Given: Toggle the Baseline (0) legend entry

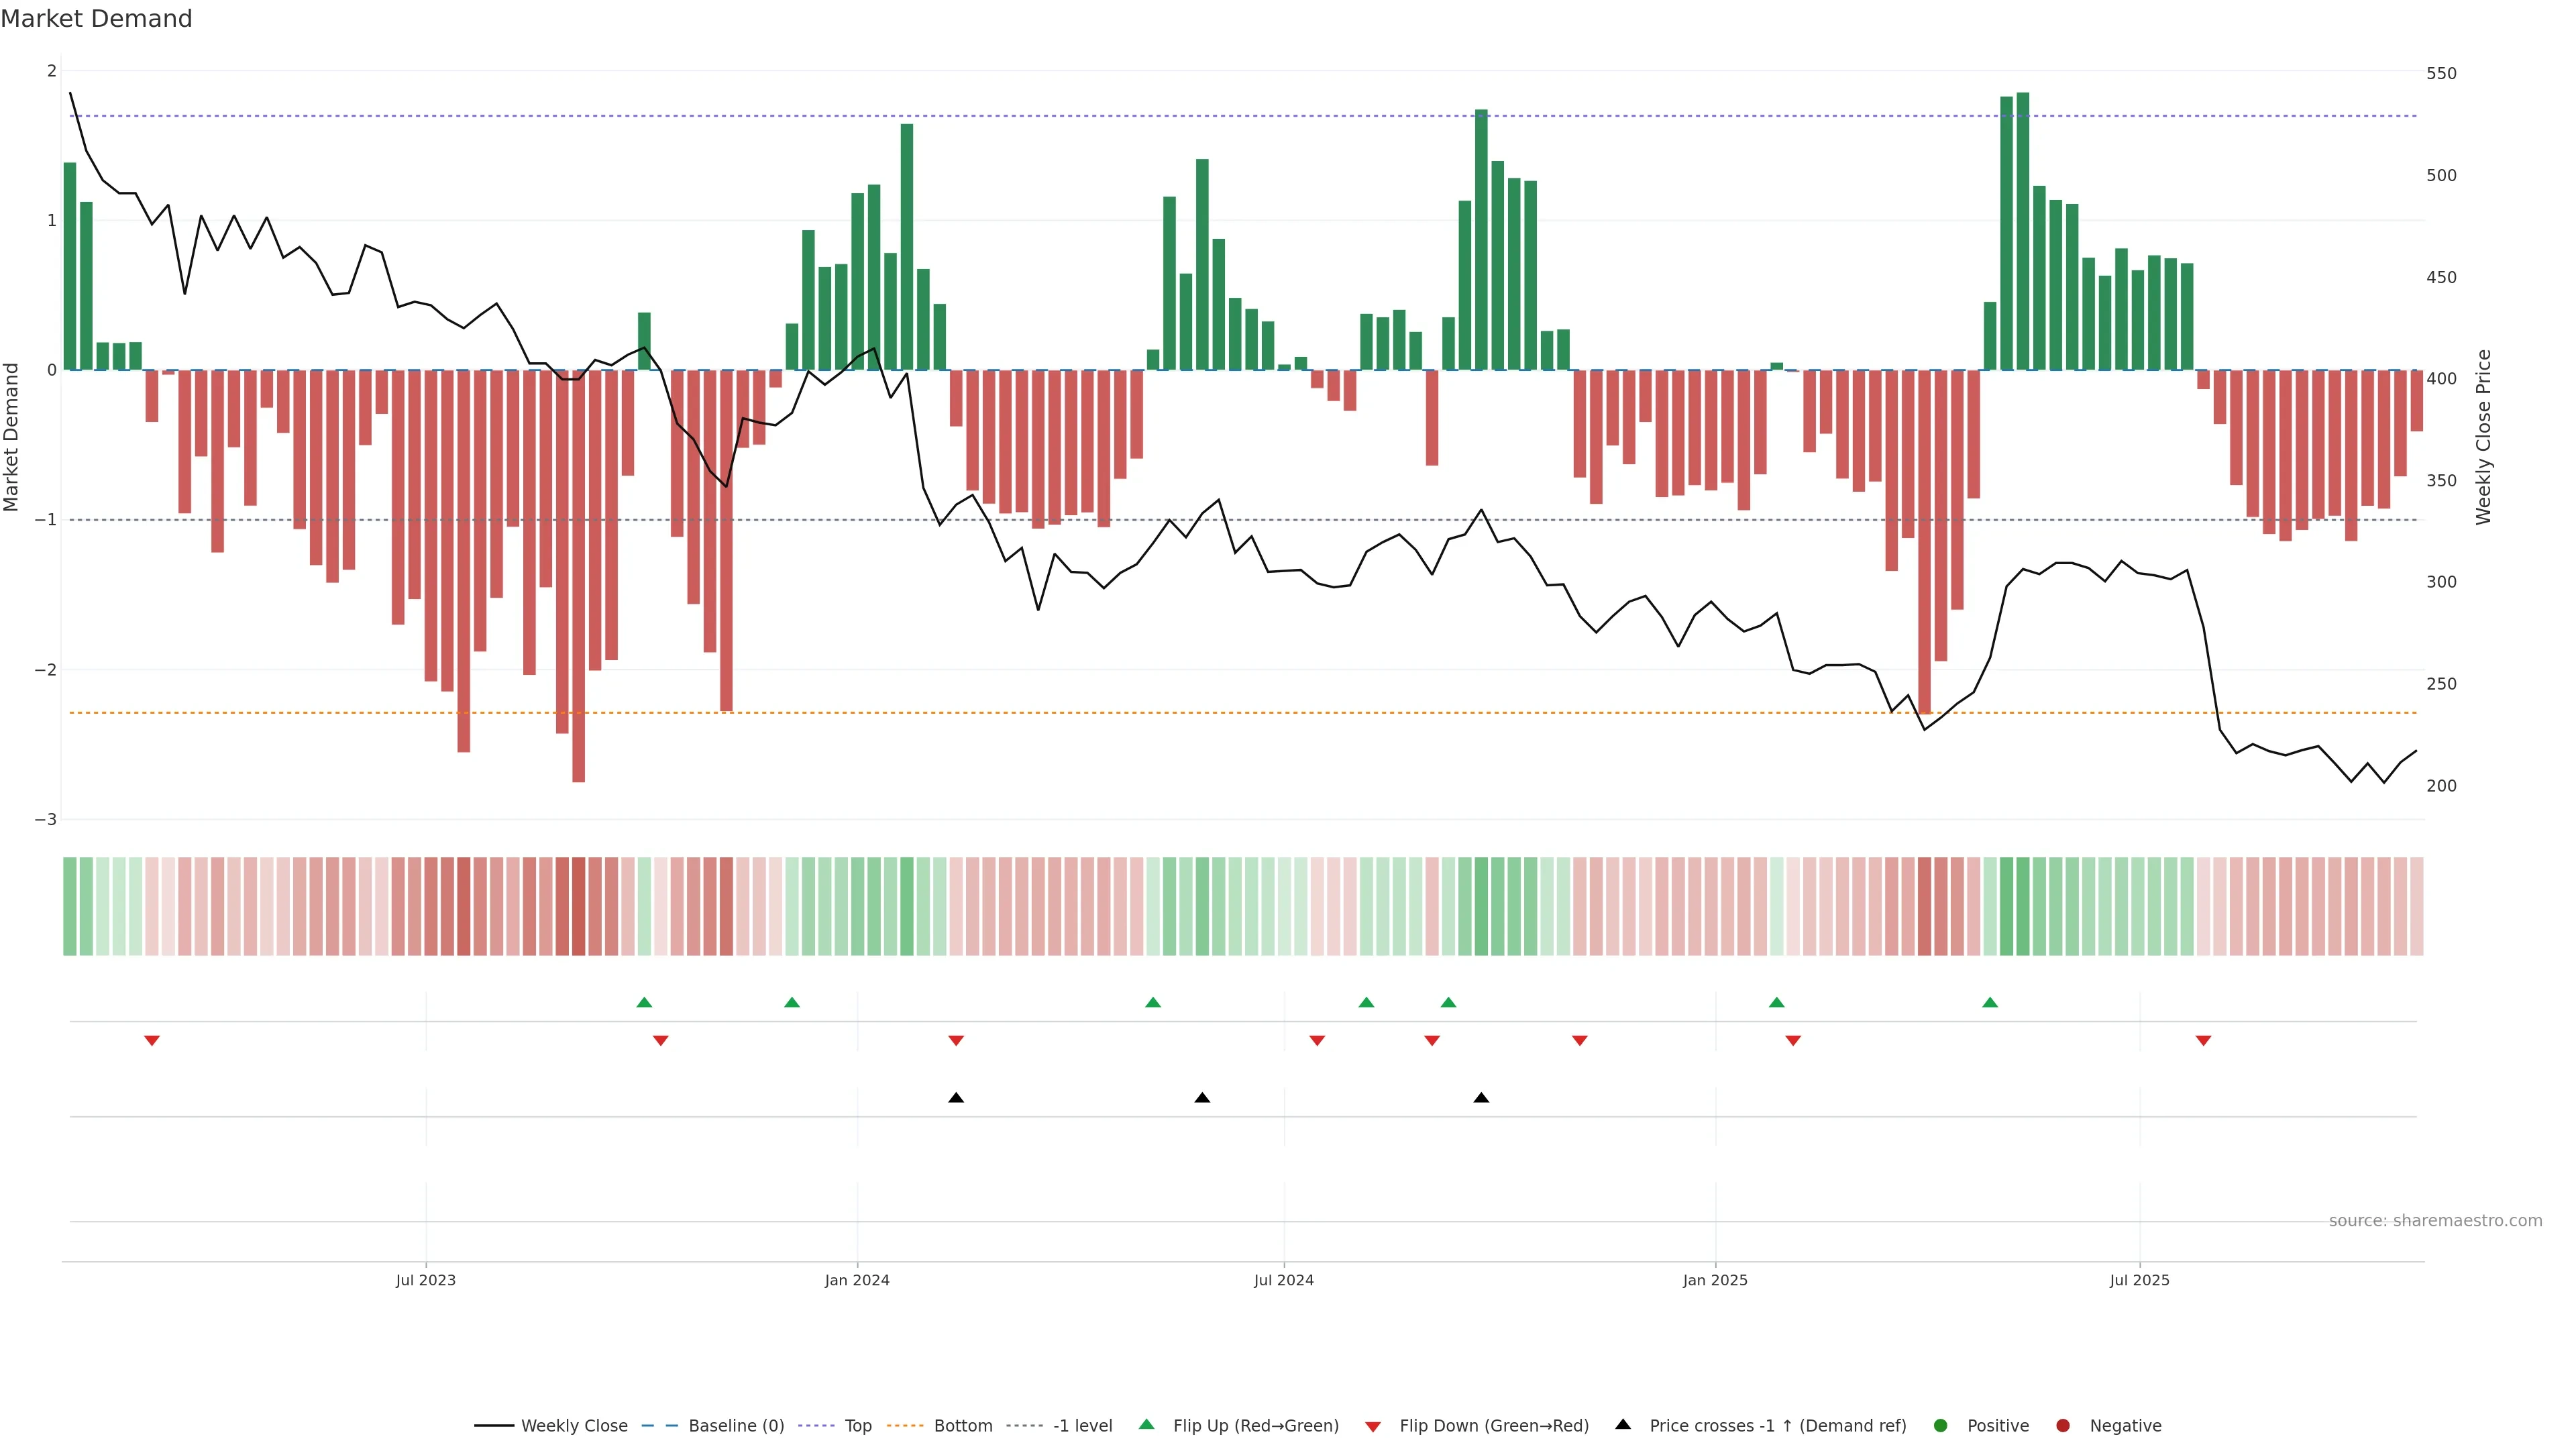Looking at the screenshot, I should (735, 1425).
